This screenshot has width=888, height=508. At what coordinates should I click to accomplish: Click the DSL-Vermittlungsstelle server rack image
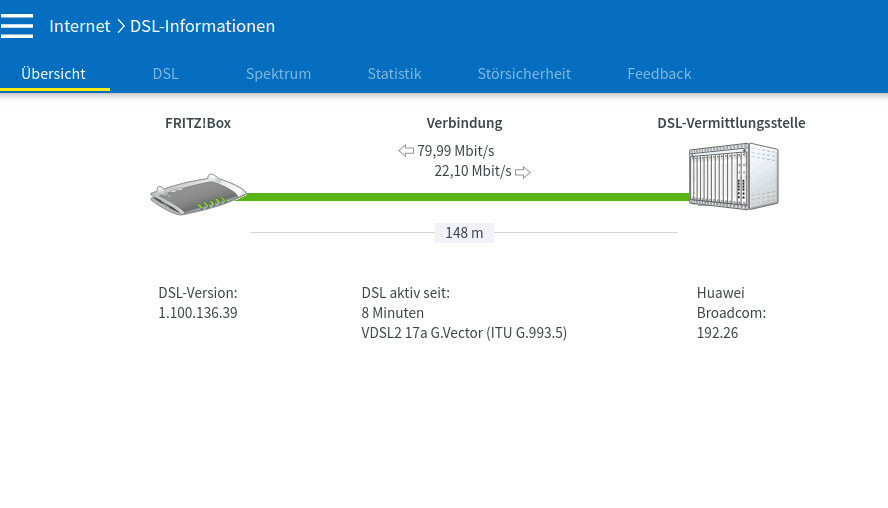tap(733, 176)
